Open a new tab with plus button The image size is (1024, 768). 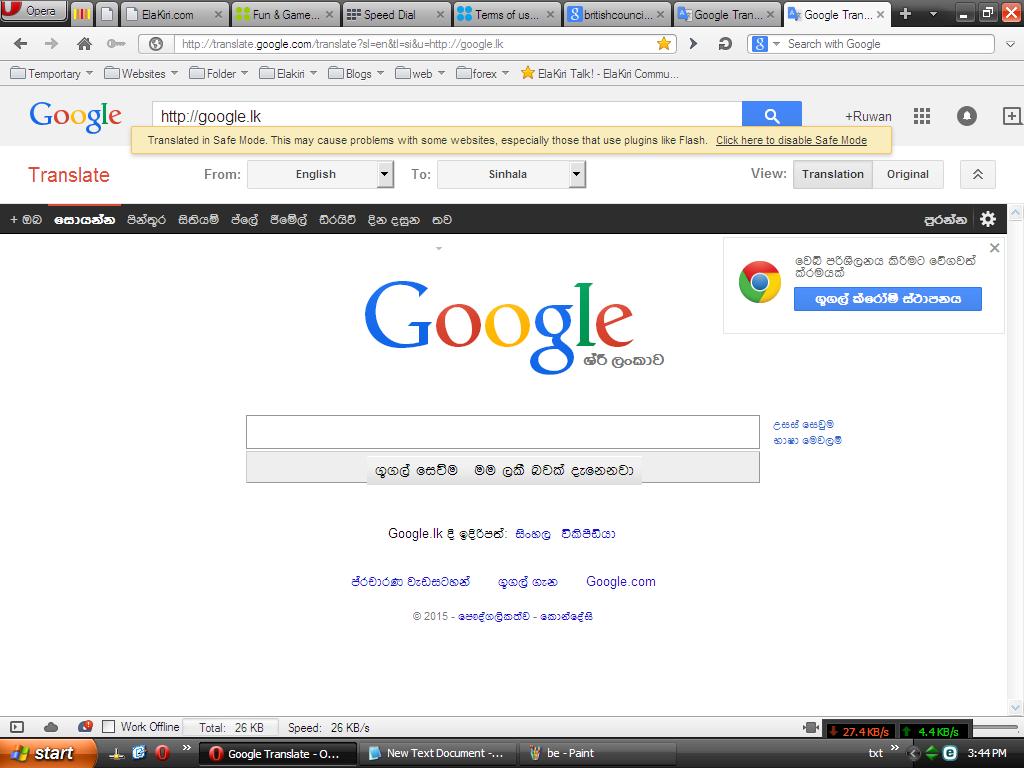[905, 14]
